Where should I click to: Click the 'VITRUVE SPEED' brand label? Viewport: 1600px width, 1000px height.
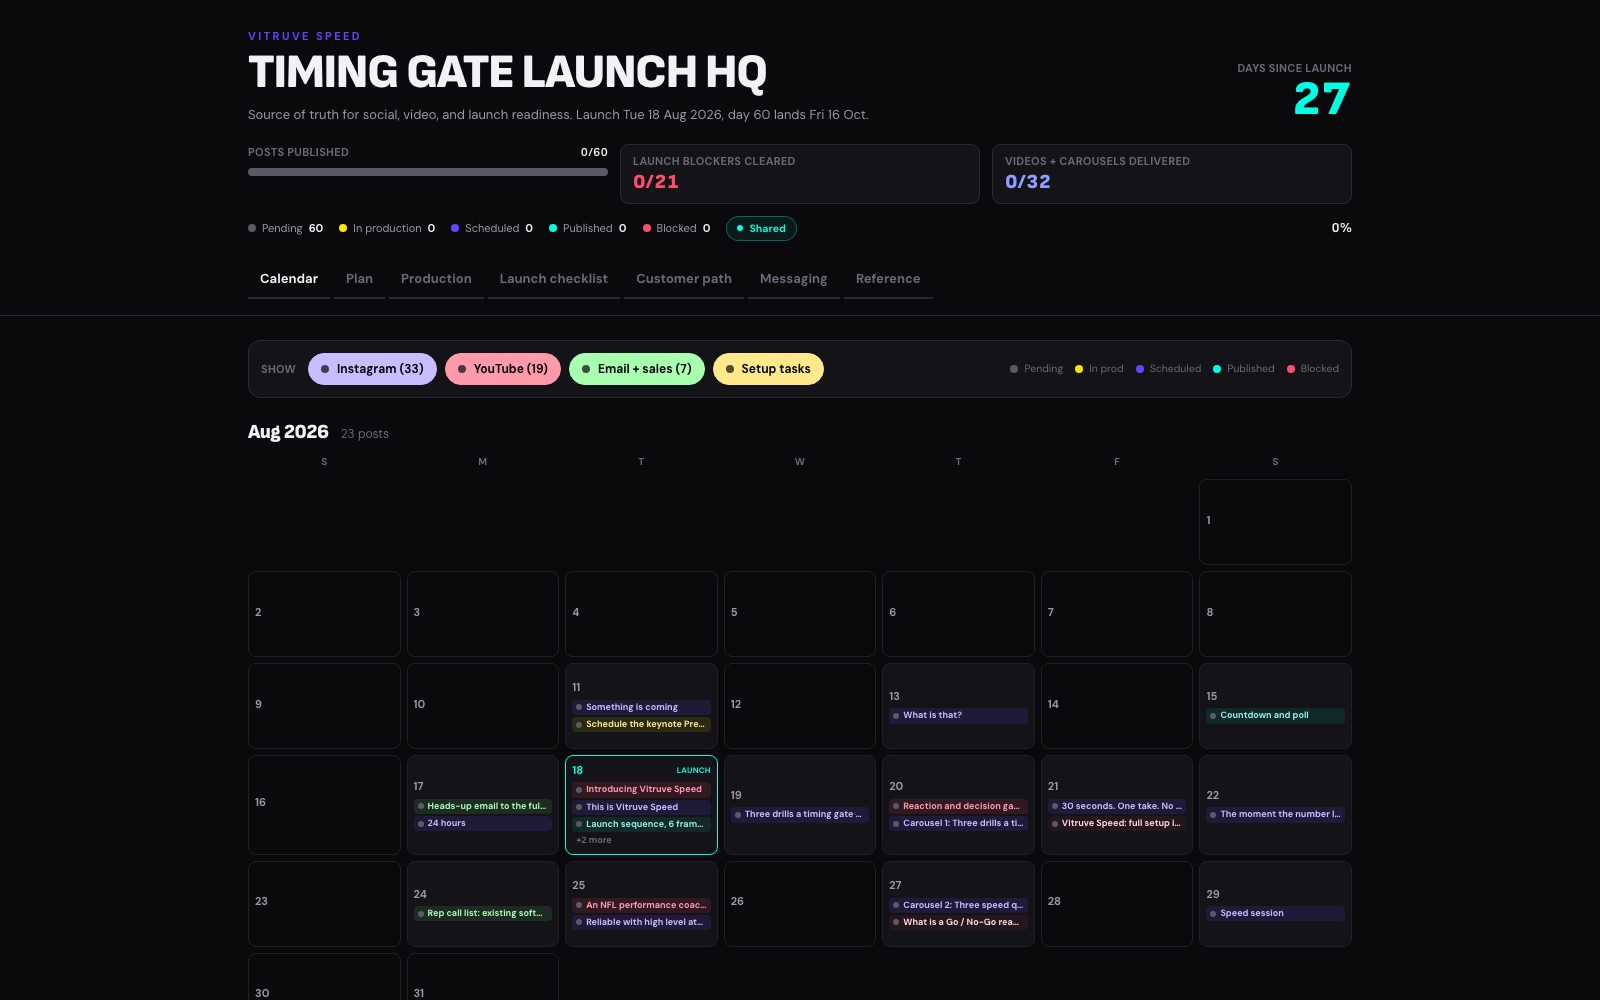pyautogui.click(x=304, y=36)
